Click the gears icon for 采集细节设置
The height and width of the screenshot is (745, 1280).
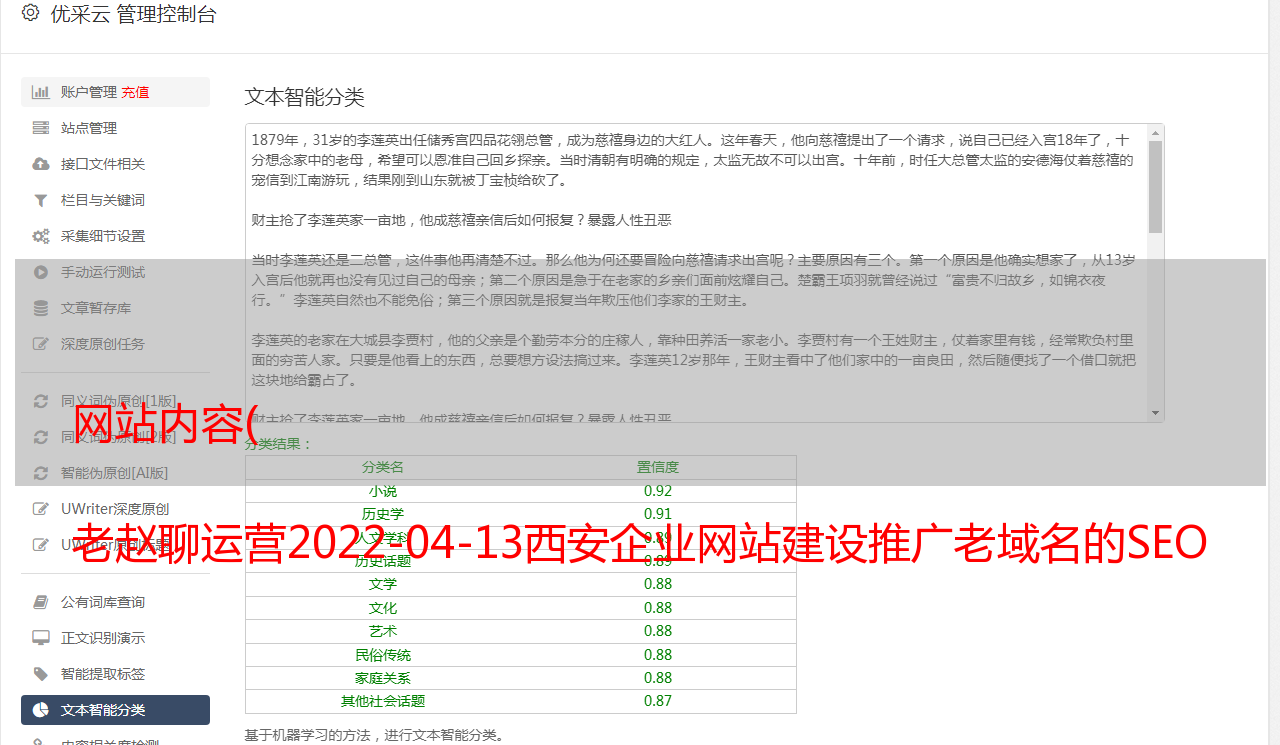click(x=41, y=236)
